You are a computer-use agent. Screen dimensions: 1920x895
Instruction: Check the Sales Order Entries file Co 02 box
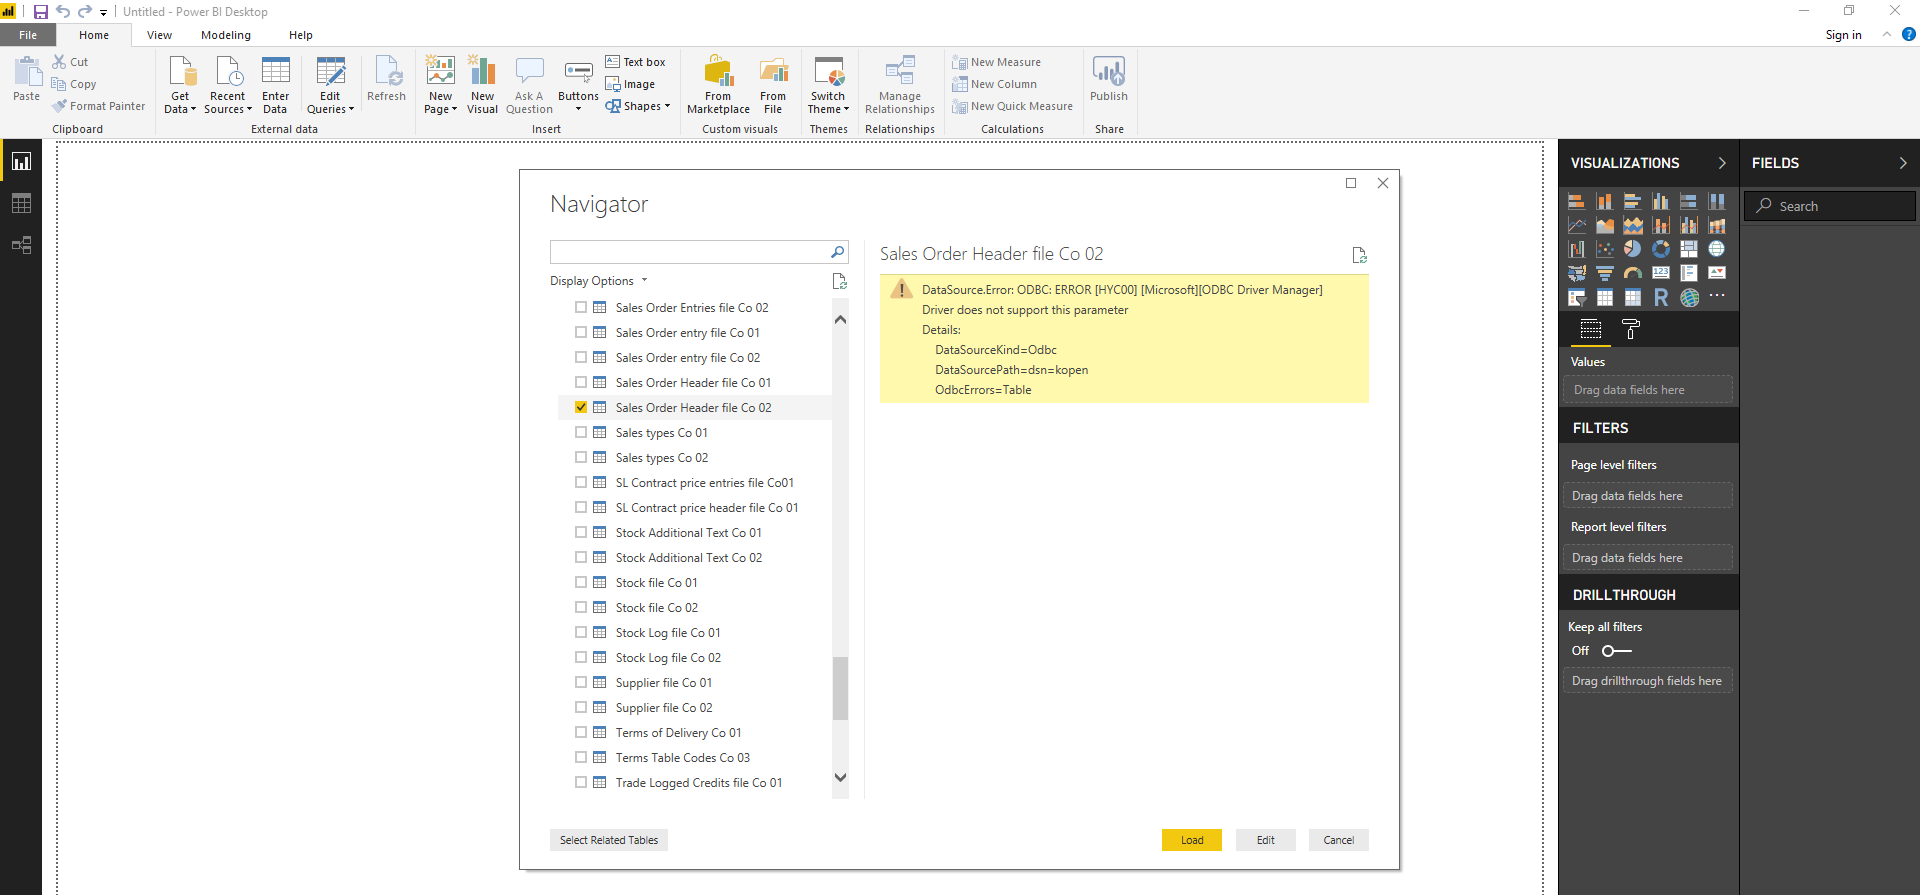click(581, 307)
